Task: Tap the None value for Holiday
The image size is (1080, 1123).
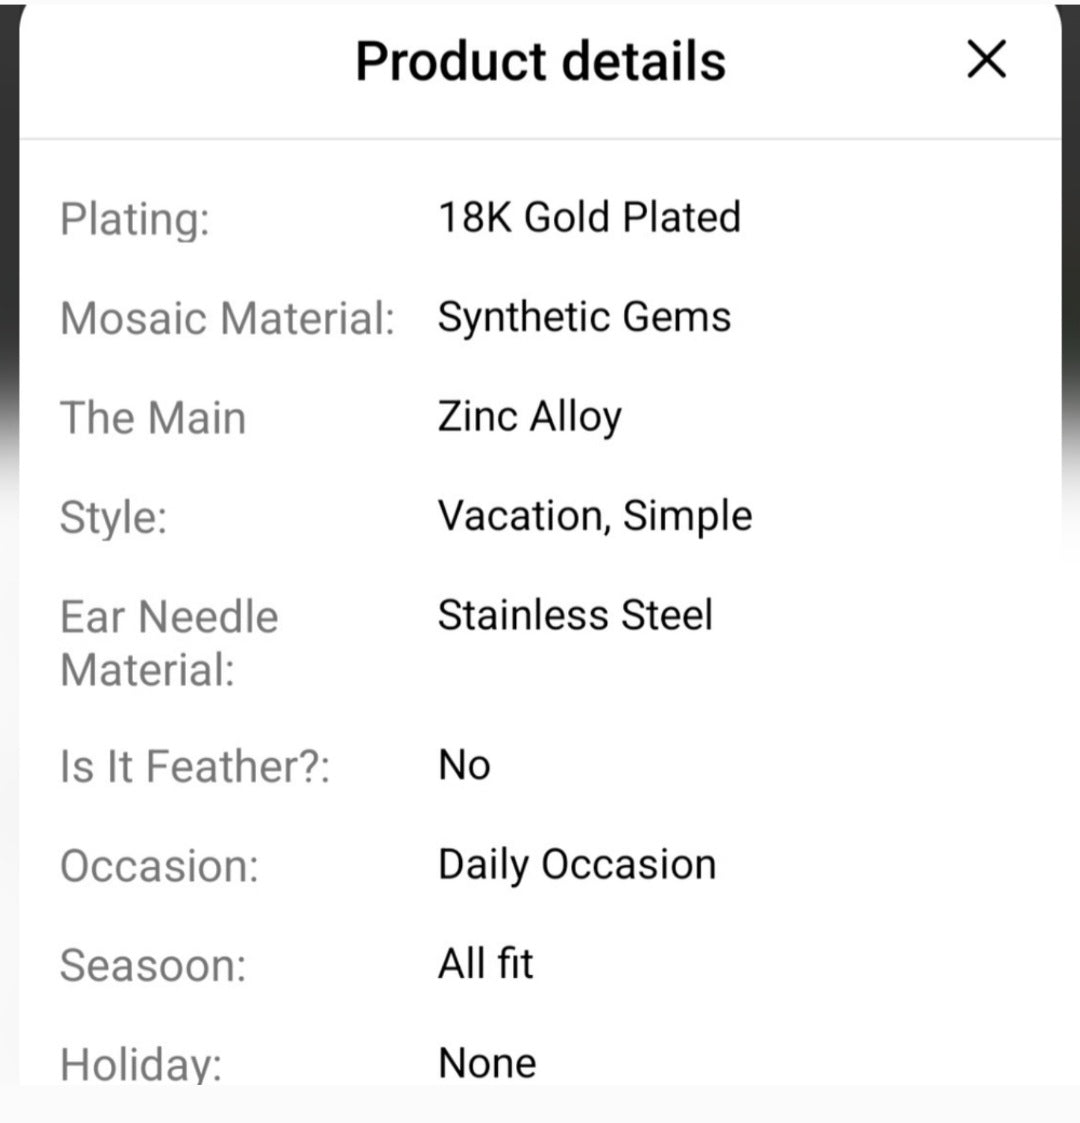Action: [x=487, y=1062]
